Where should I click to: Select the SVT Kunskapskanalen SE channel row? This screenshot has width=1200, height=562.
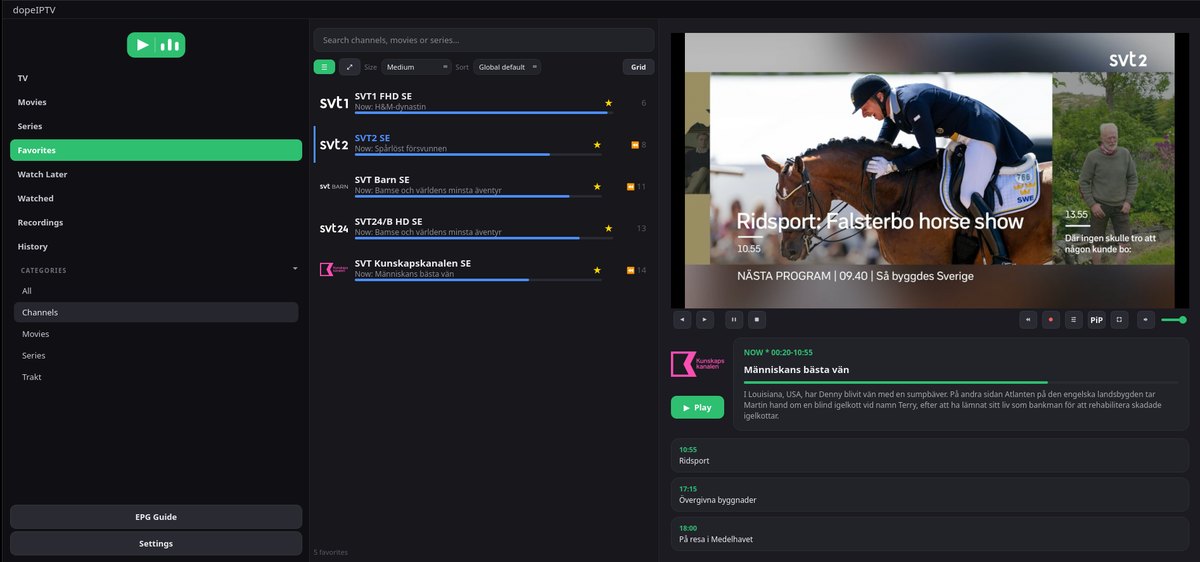click(484, 270)
